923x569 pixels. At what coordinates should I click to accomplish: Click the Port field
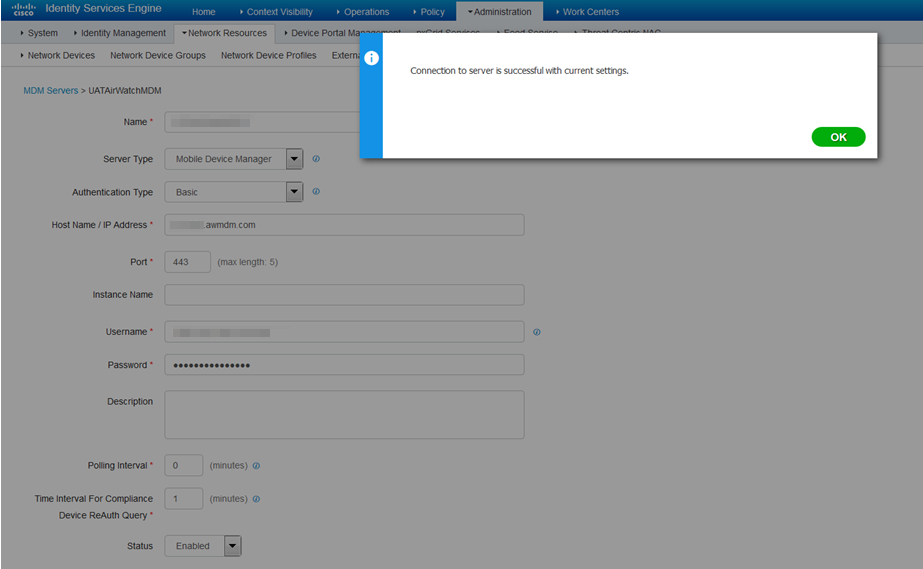click(188, 262)
